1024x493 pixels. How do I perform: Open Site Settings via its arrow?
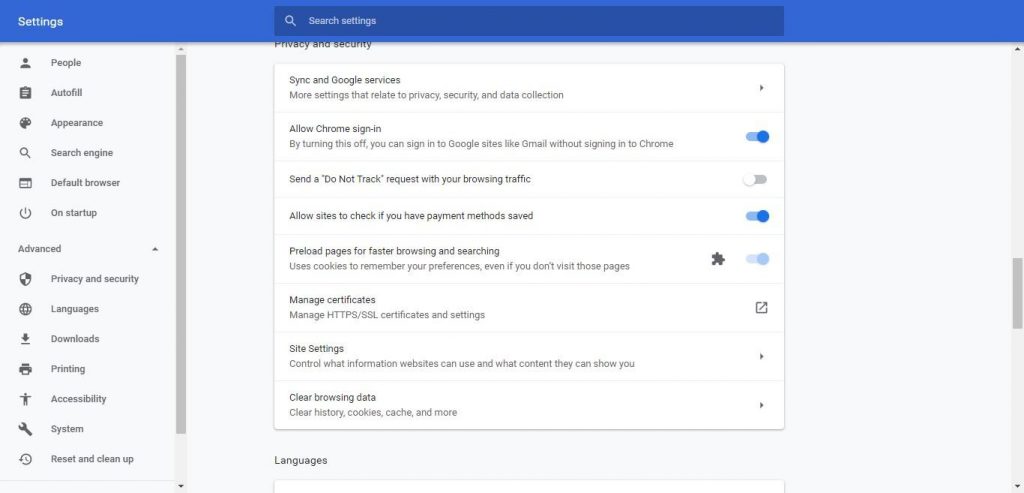click(x=761, y=356)
